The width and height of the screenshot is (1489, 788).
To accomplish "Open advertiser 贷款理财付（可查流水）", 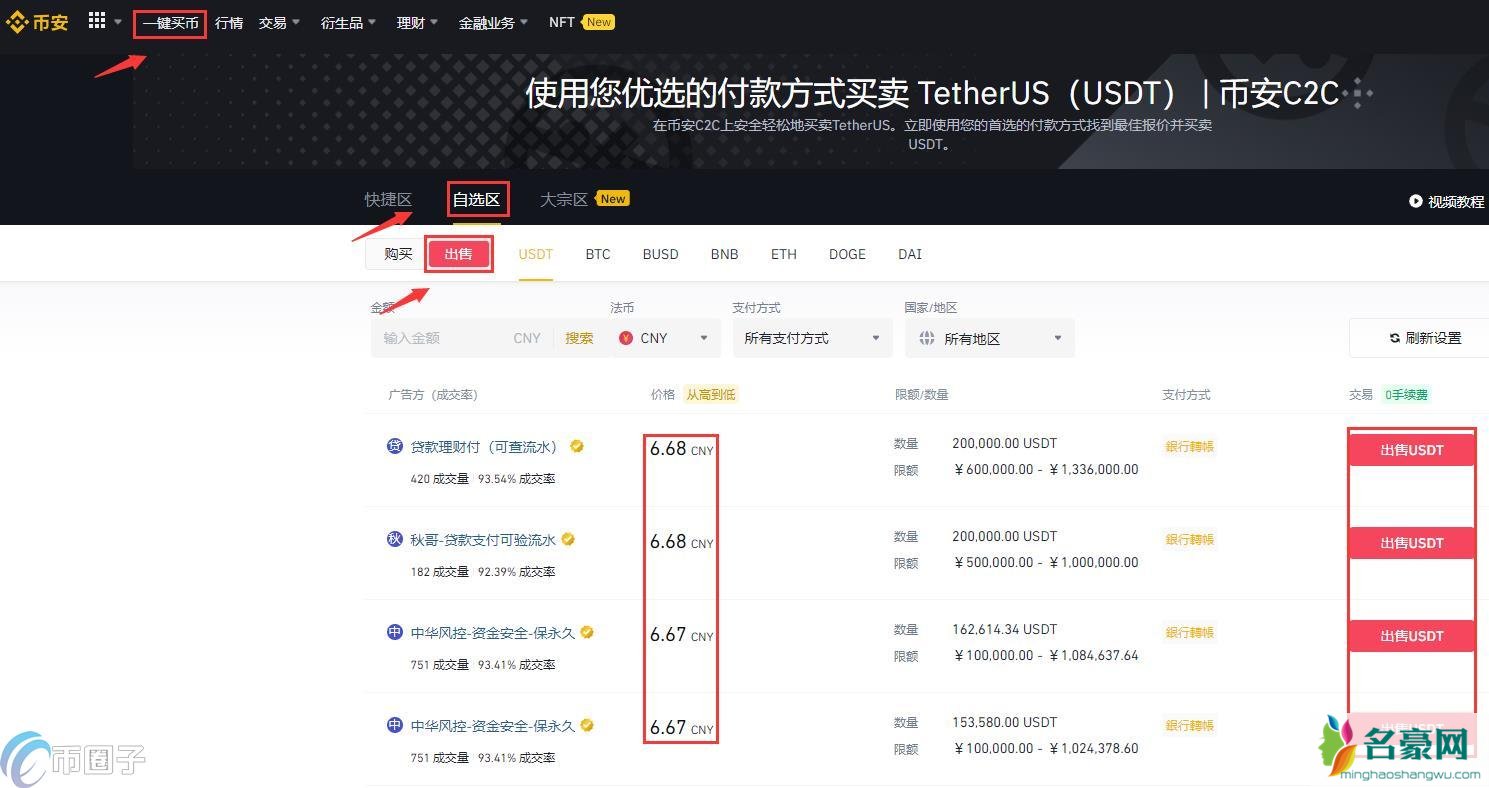I will coord(484,447).
